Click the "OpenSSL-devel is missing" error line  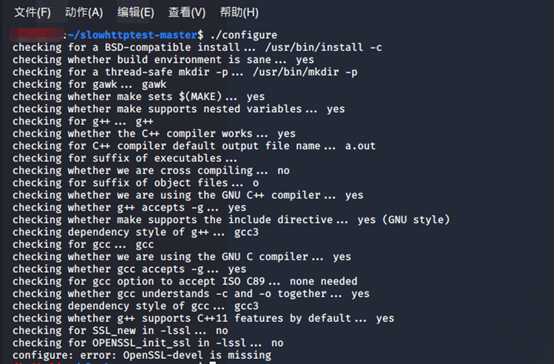142,355
